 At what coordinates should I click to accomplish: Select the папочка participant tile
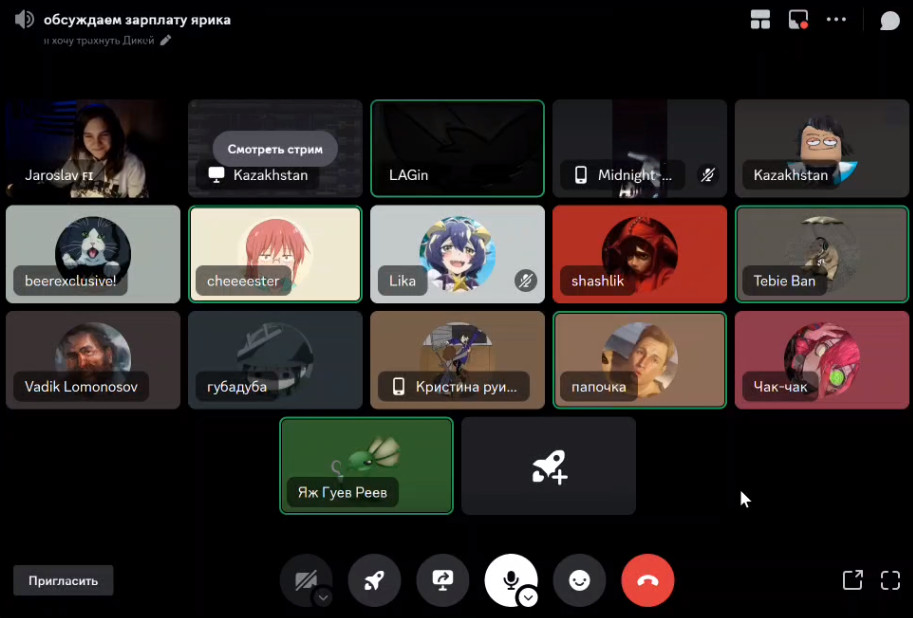point(640,360)
